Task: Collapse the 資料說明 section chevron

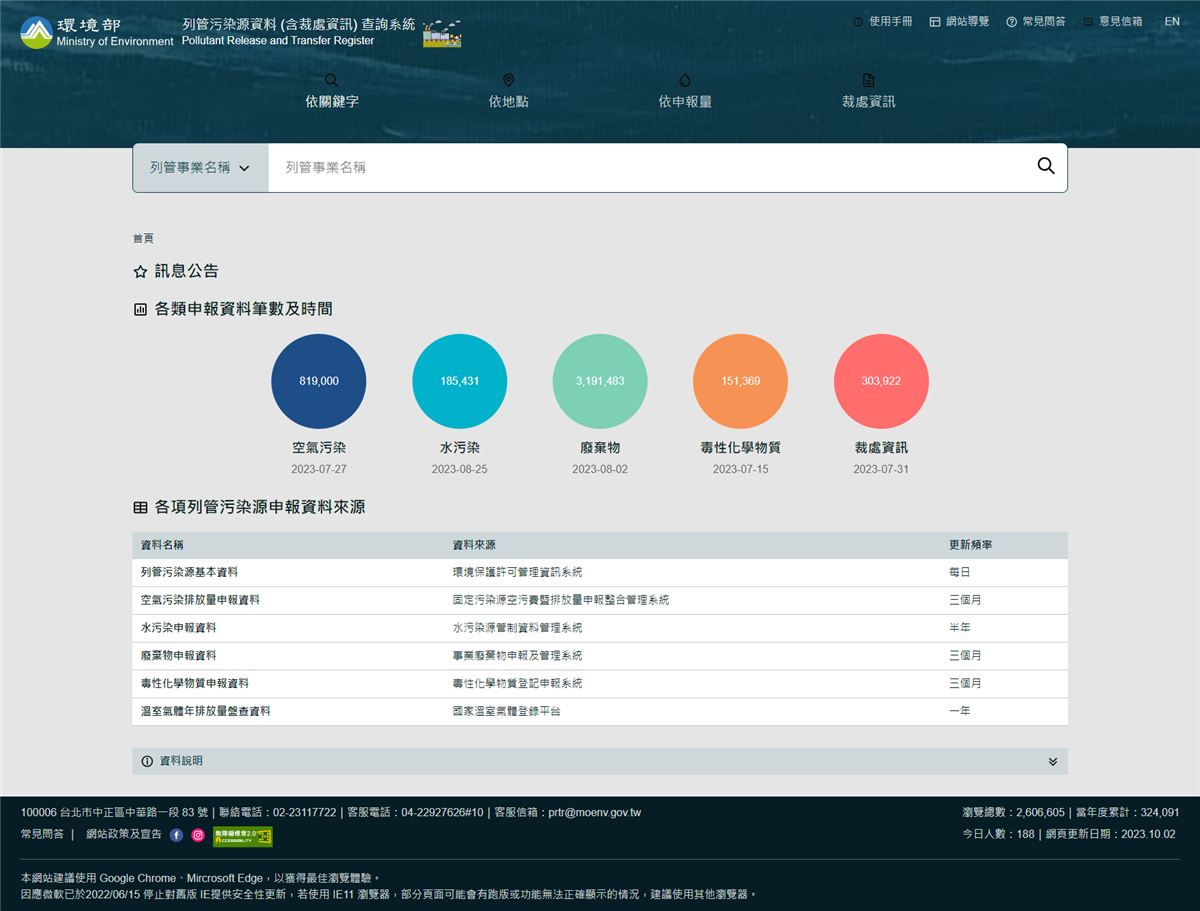Action: (1052, 761)
